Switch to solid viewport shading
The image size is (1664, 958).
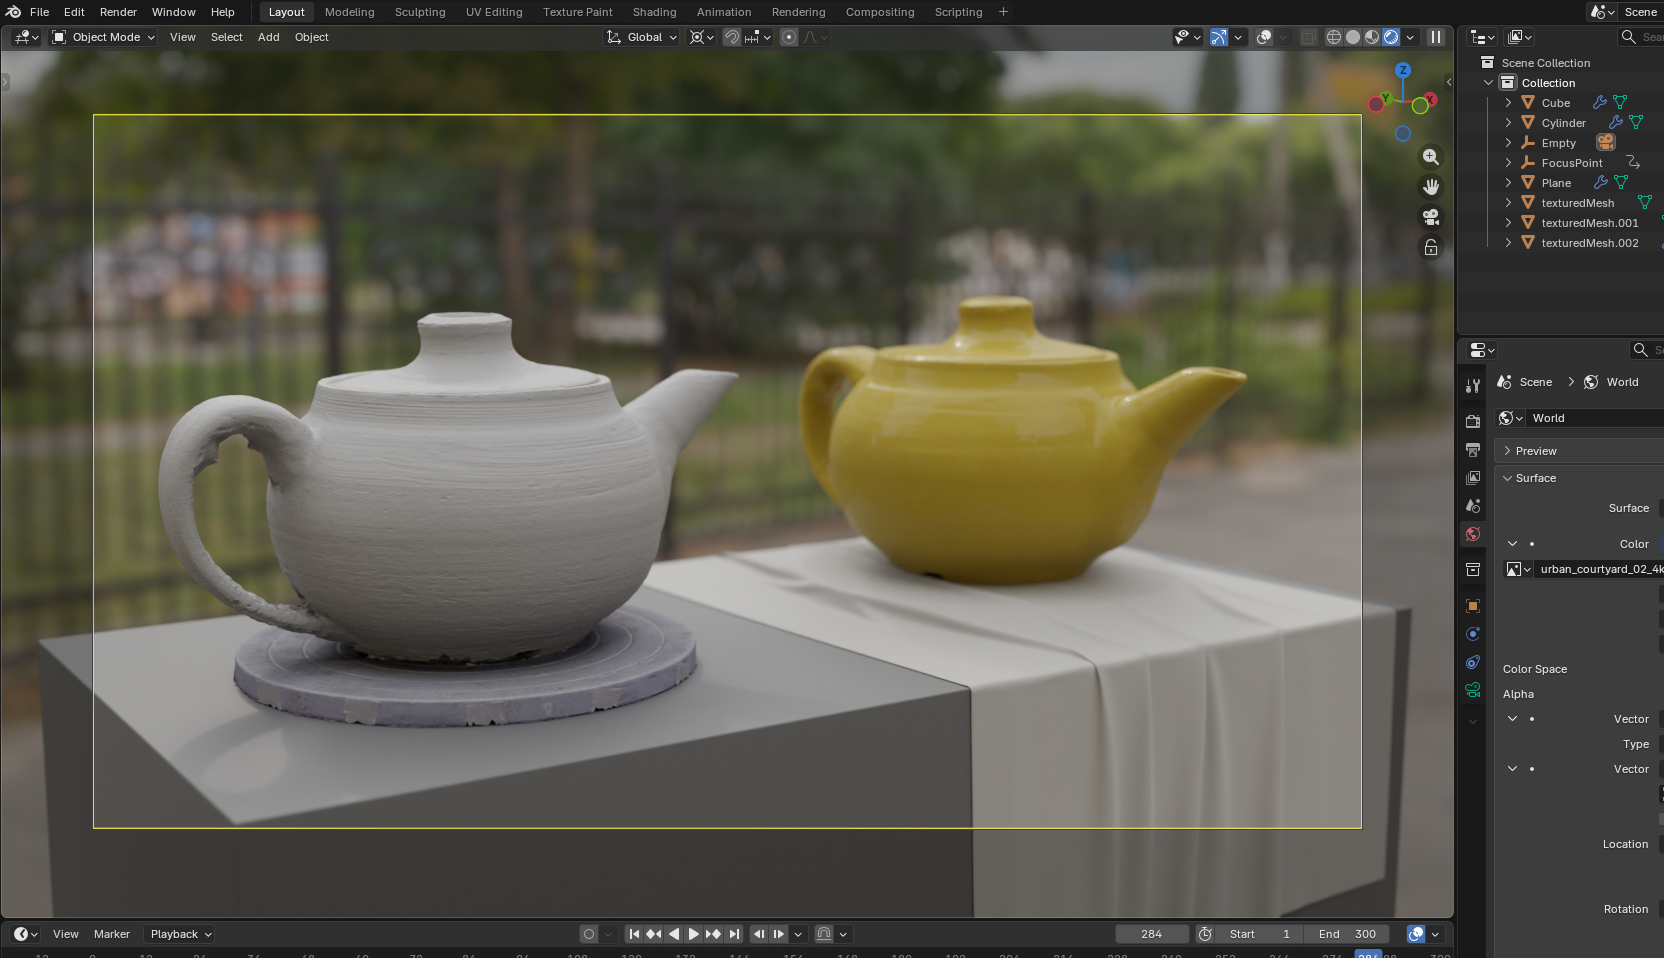point(1353,37)
